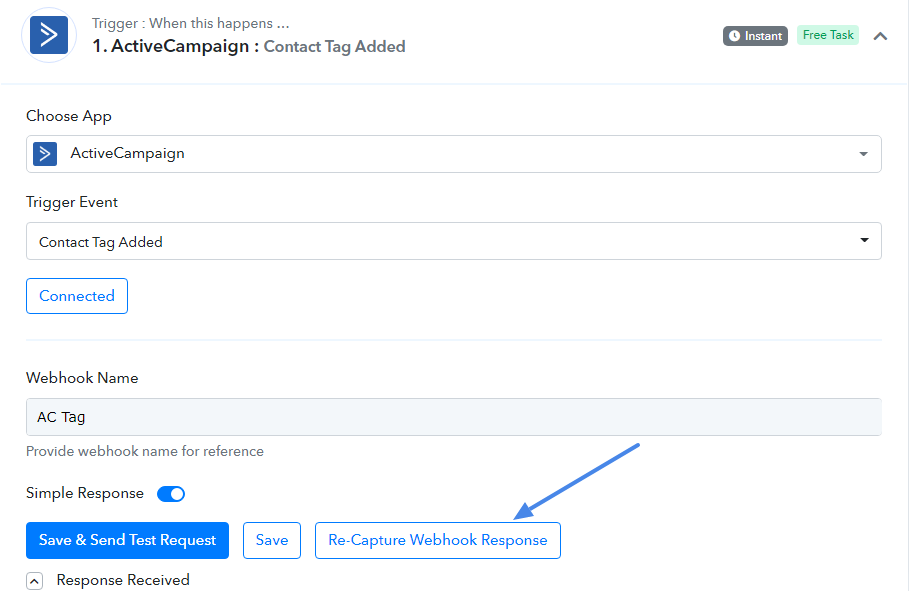Image resolution: width=909 pixels, height=591 pixels.
Task: Click Re-Capture Webhook Response button
Action: [x=438, y=541]
